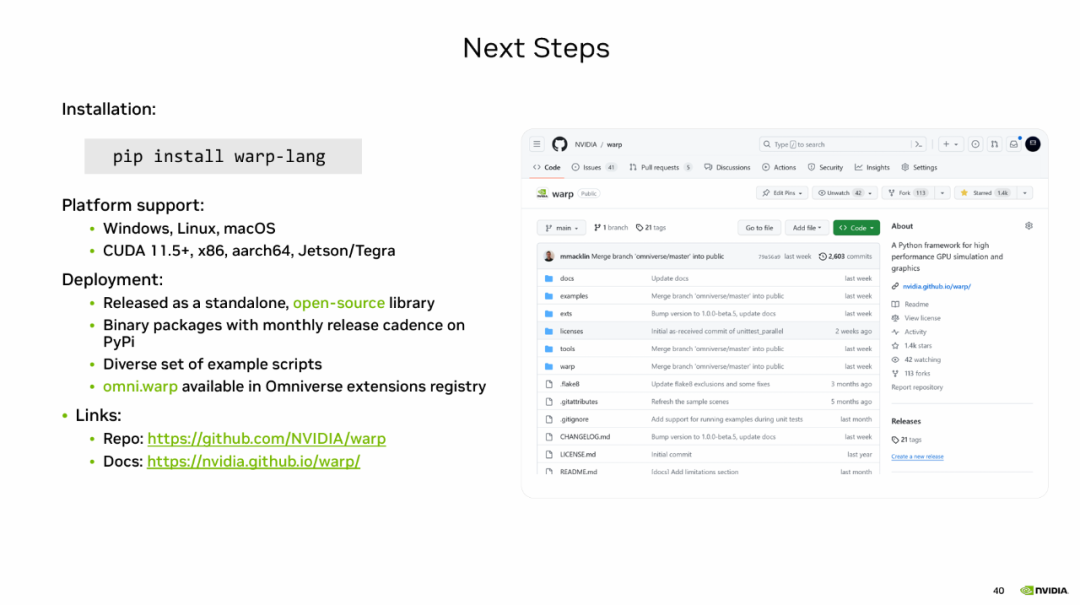Open the command palette icon beside search
This screenshot has height=605, width=1080.
click(918, 144)
